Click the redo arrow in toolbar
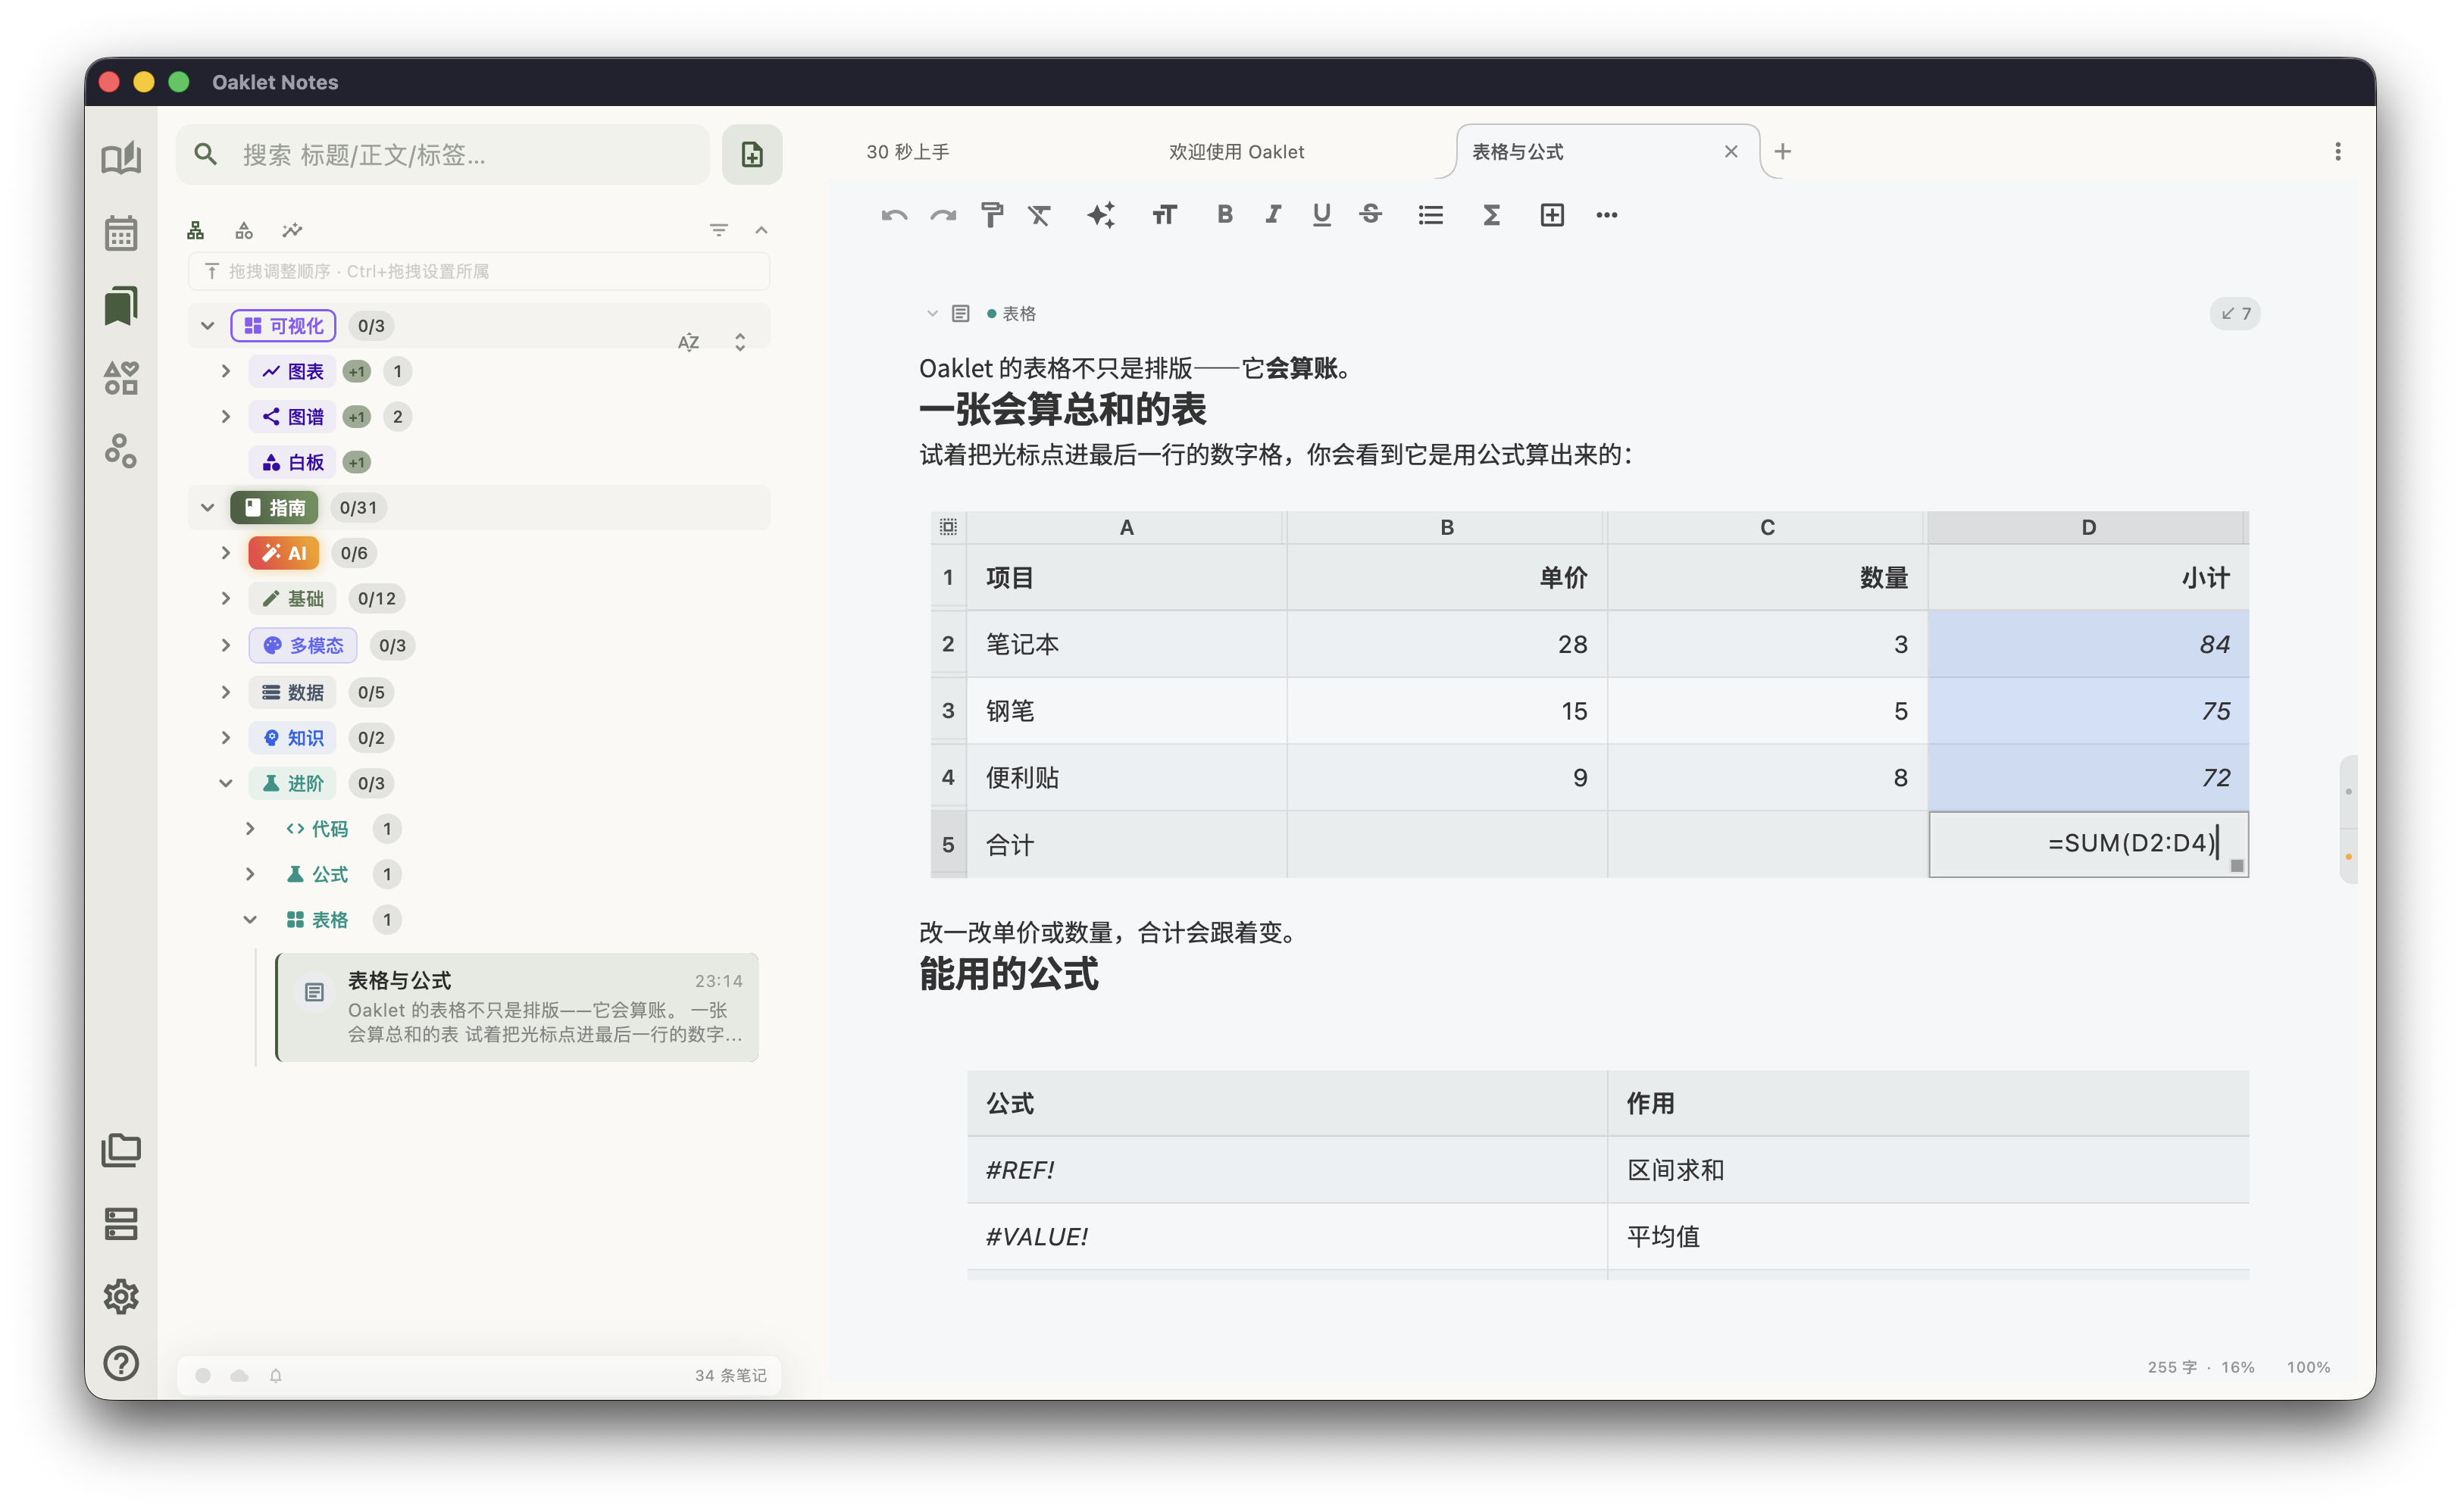The width and height of the screenshot is (2461, 1512). tap(943, 215)
